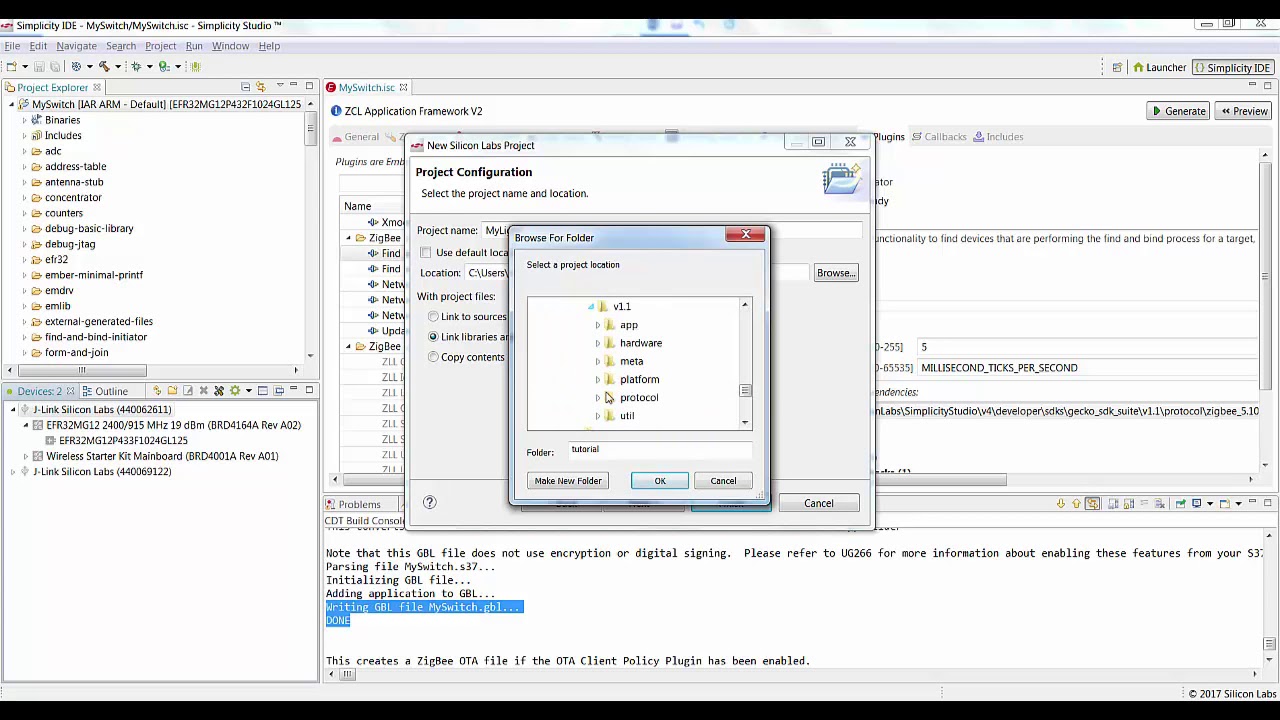Select Link to sources radio button
The height and width of the screenshot is (720, 1280).
pos(433,317)
